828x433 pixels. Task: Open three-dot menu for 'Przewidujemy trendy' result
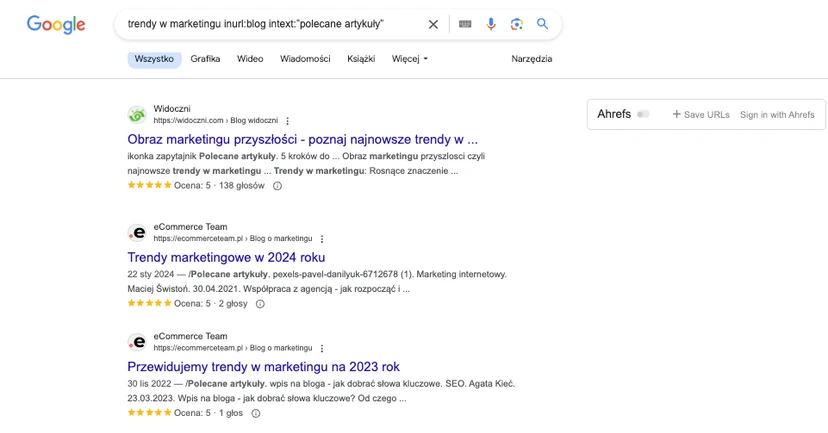(x=322, y=349)
